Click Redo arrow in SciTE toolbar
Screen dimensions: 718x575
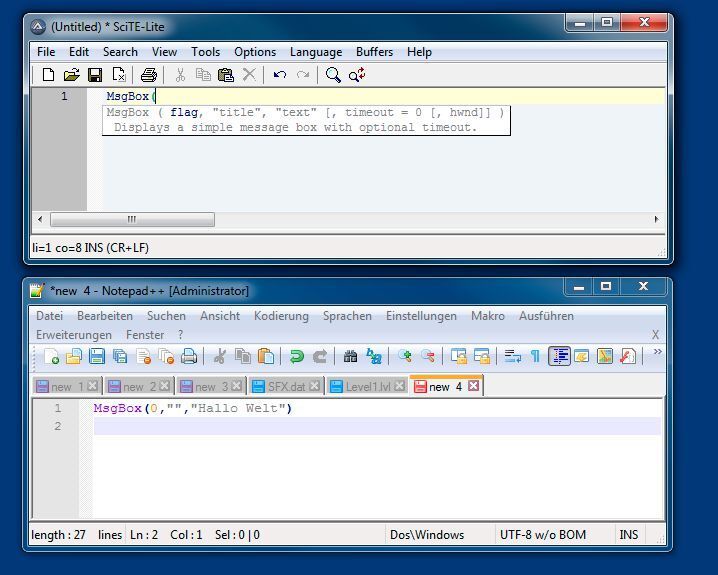pyautogui.click(x=303, y=75)
